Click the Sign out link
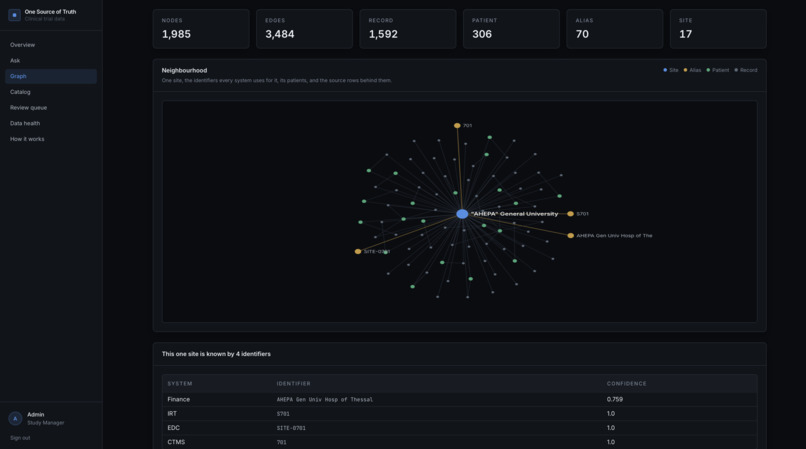Image resolution: width=806 pixels, height=449 pixels. [20, 438]
